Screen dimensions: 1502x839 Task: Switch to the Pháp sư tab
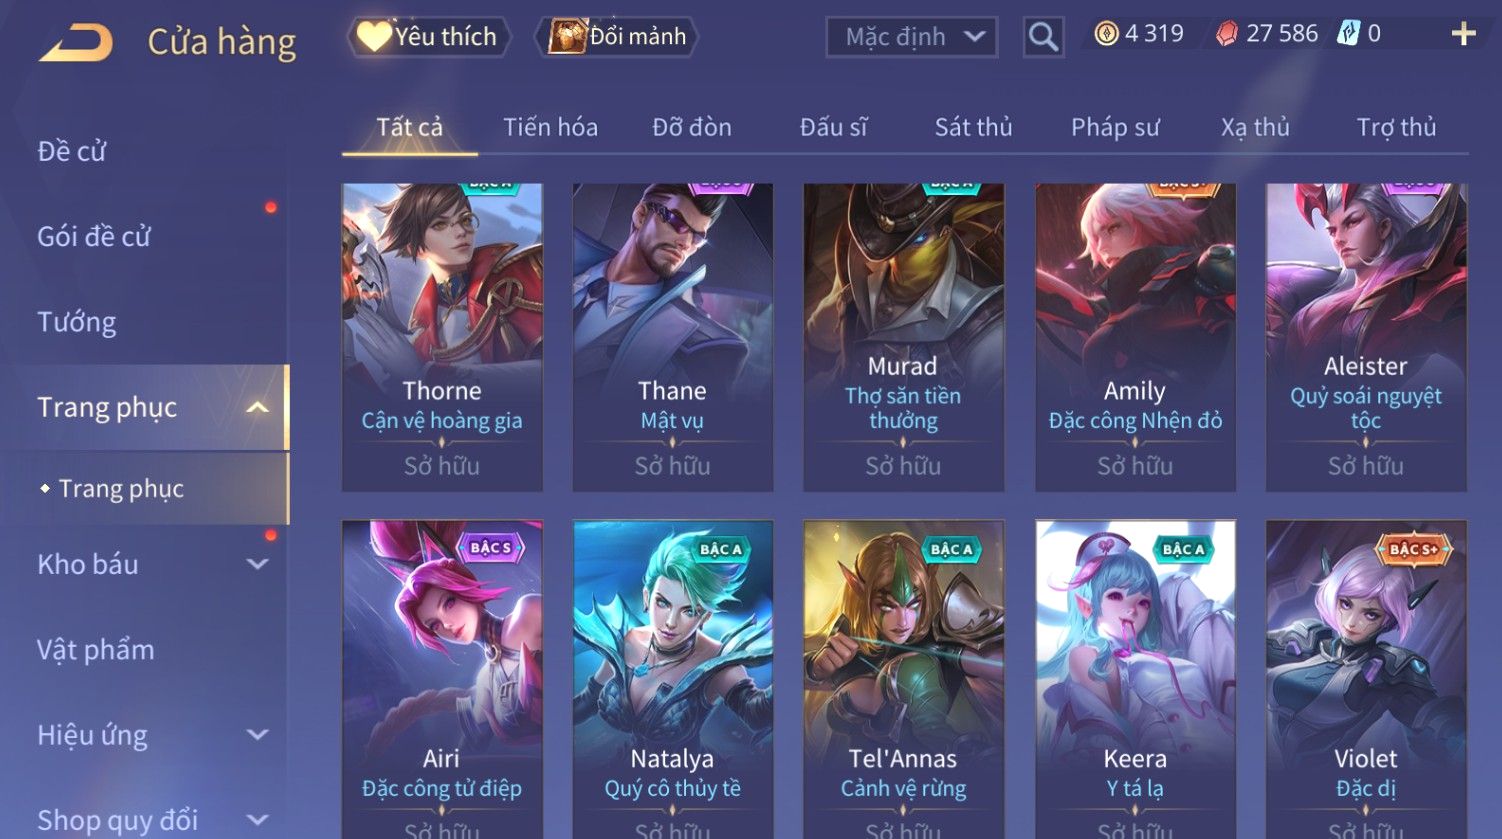[x=1115, y=128]
